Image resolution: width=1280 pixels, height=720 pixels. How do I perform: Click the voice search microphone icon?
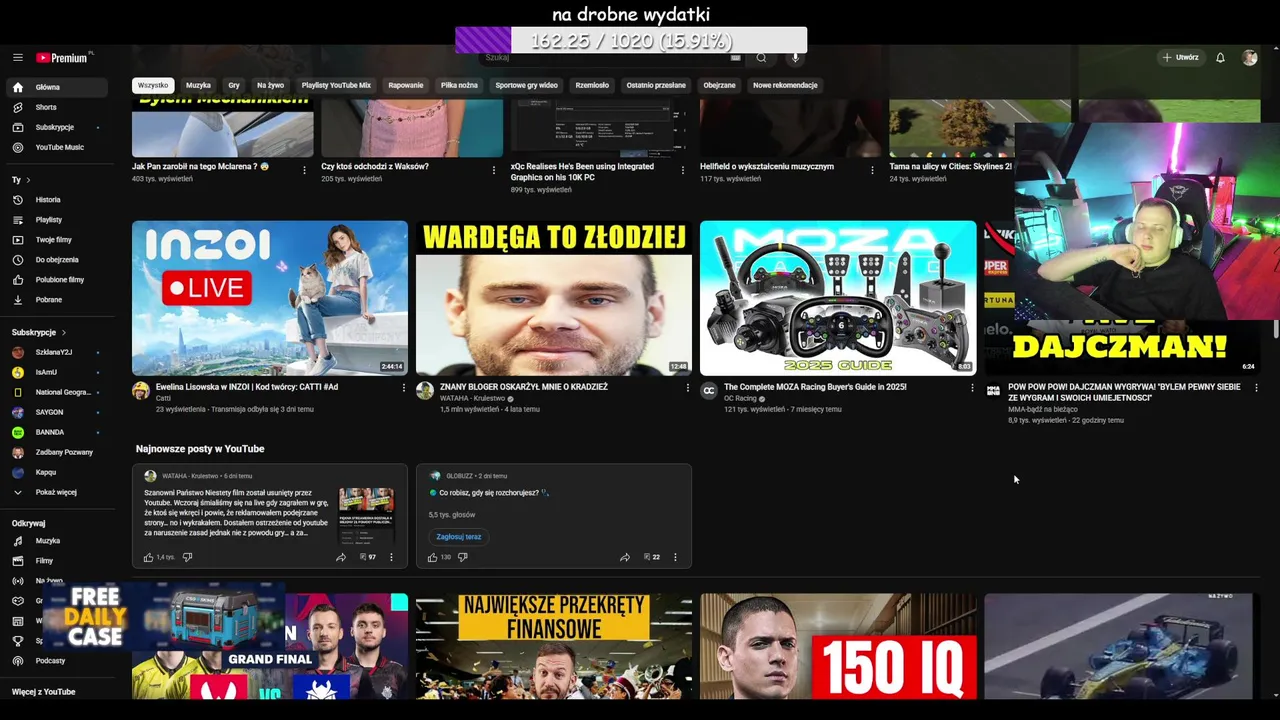point(796,58)
